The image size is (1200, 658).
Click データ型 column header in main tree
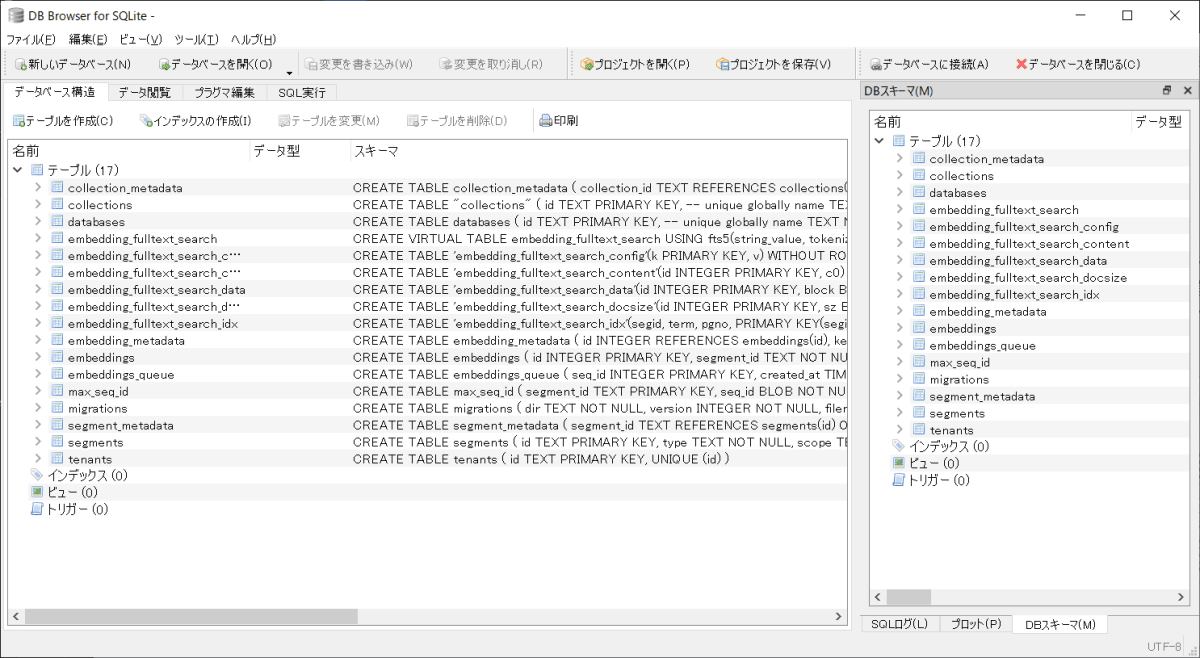coord(300,151)
